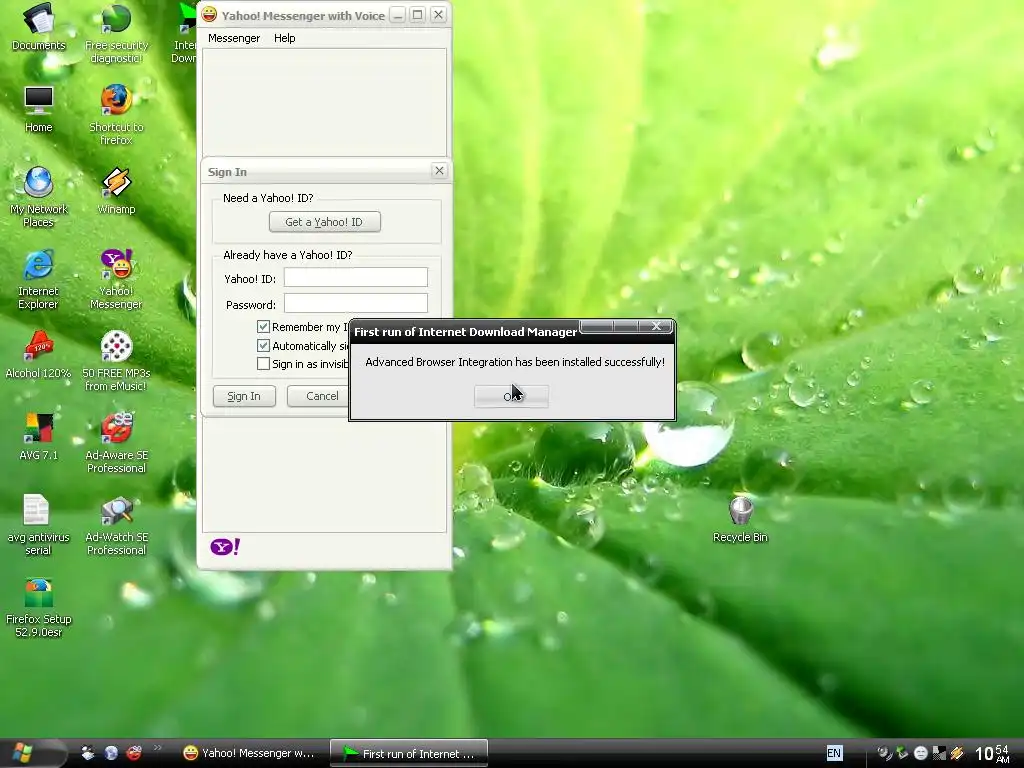Focus the Password text field
This screenshot has width=1024, height=768.
pos(356,304)
